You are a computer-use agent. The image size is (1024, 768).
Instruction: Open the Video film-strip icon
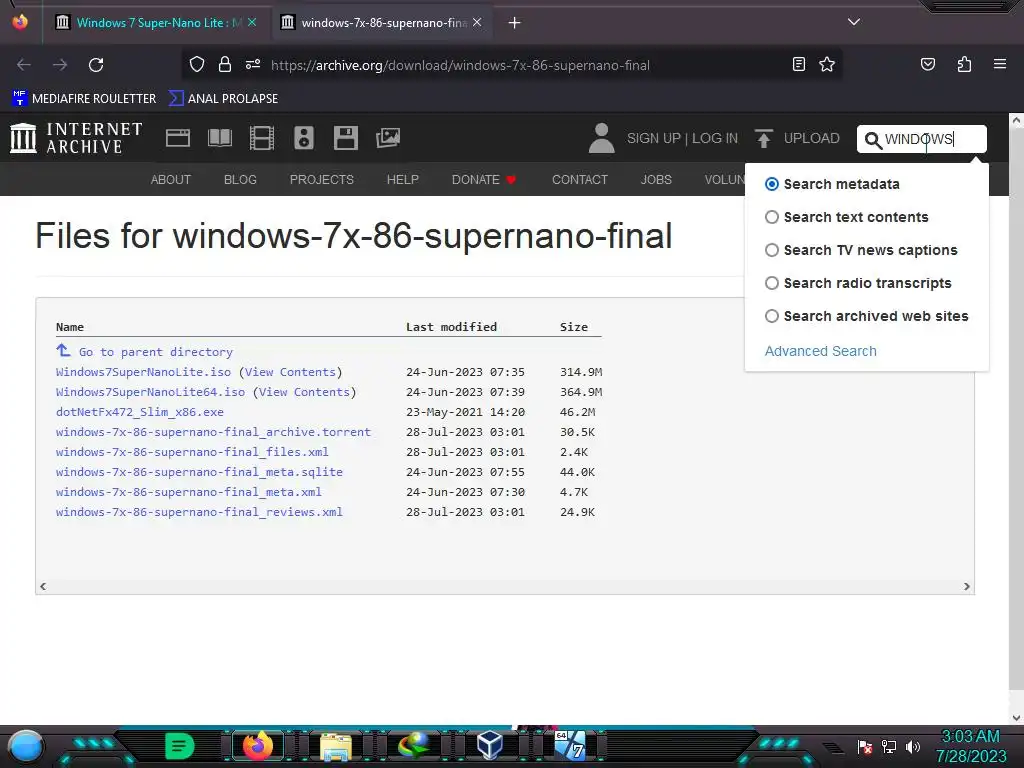tap(262, 138)
